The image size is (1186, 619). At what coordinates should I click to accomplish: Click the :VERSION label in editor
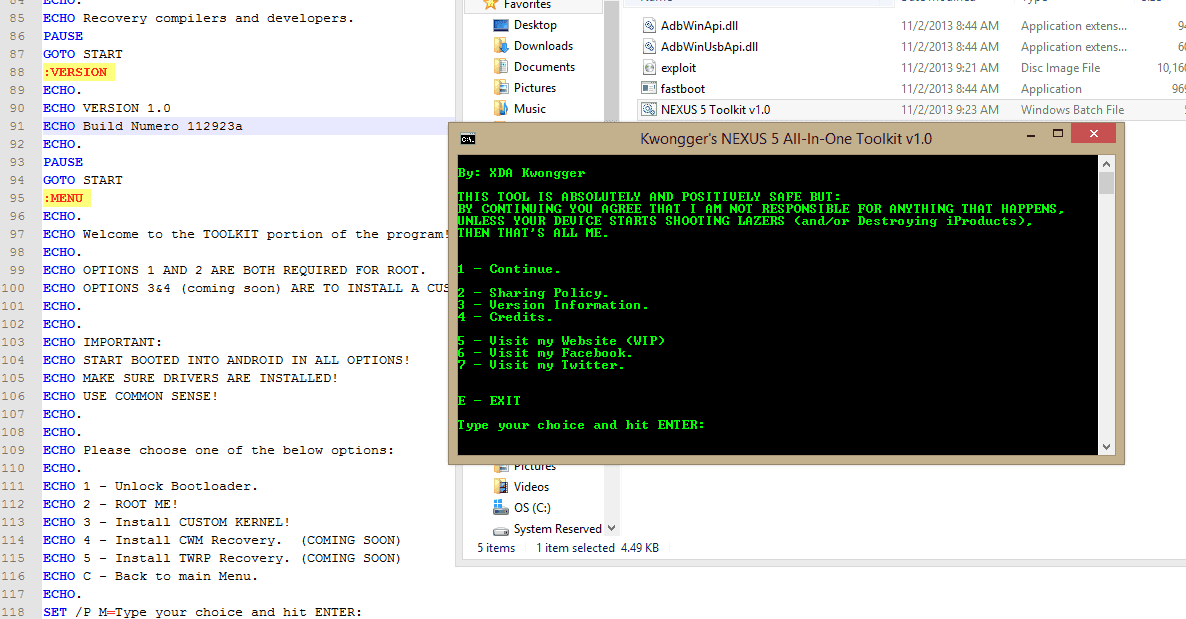78,72
